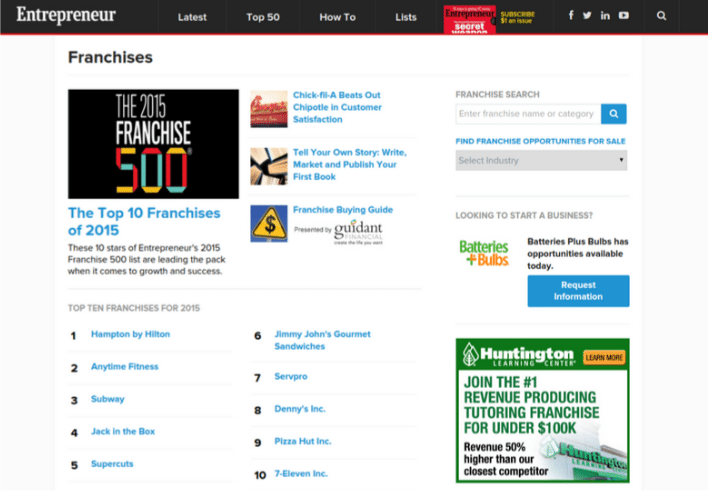Click the Entrepreneur magazine cover in header
This screenshot has height=496, width=708.
pyautogui.click(x=470, y=19)
